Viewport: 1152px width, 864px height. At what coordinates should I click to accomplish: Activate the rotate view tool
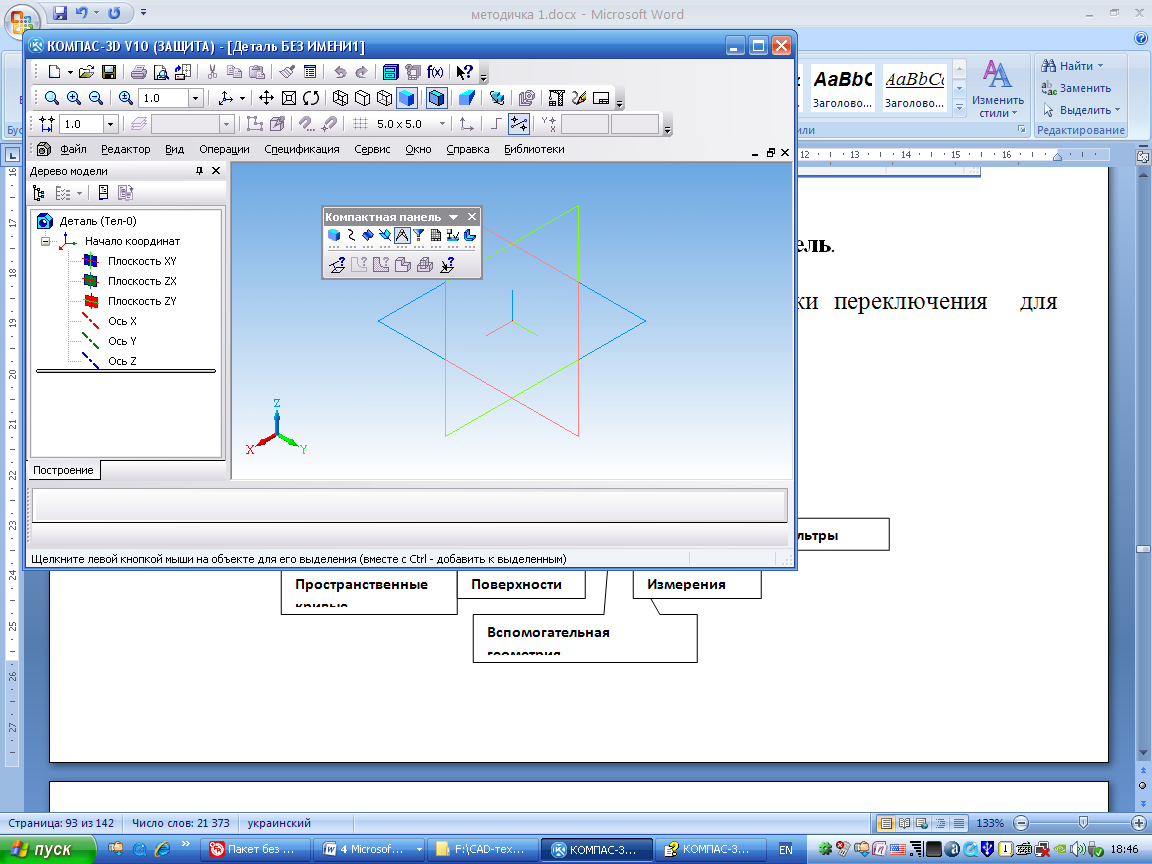tap(311, 98)
